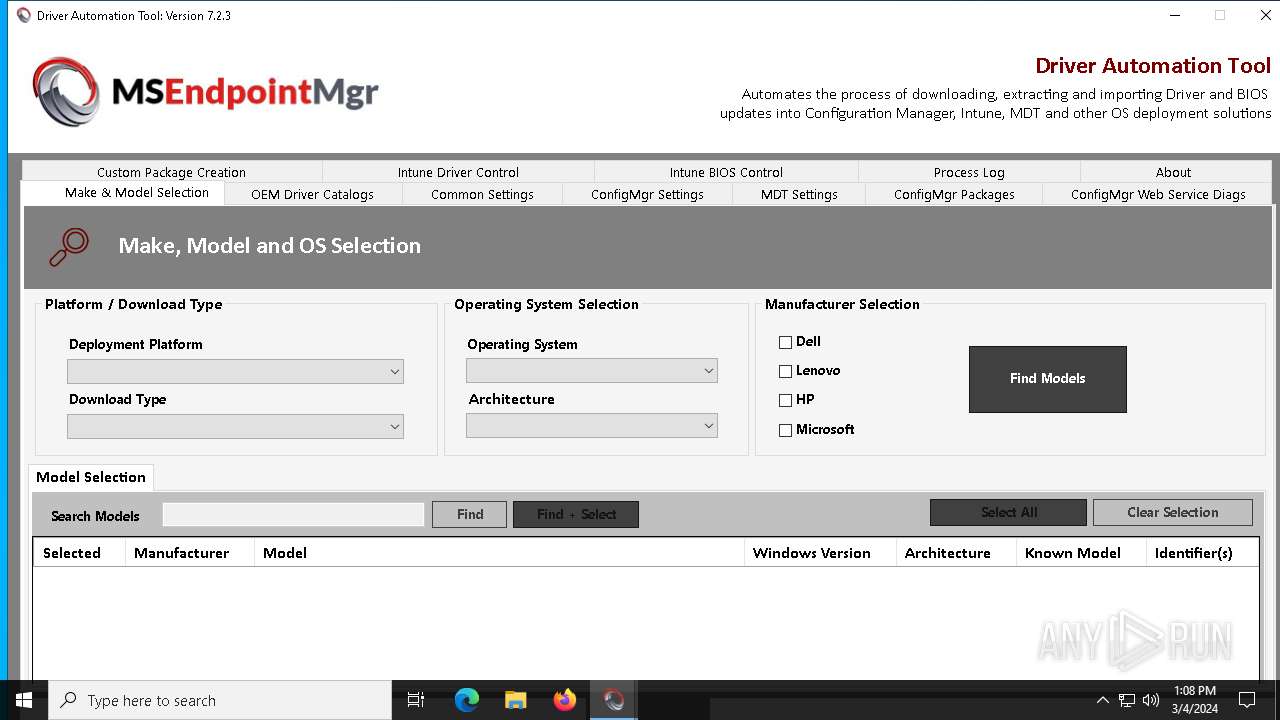Viewport: 1280px width, 720px height.
Task: Check the Lenovo manufacturer box
Action: pos(785,371)
